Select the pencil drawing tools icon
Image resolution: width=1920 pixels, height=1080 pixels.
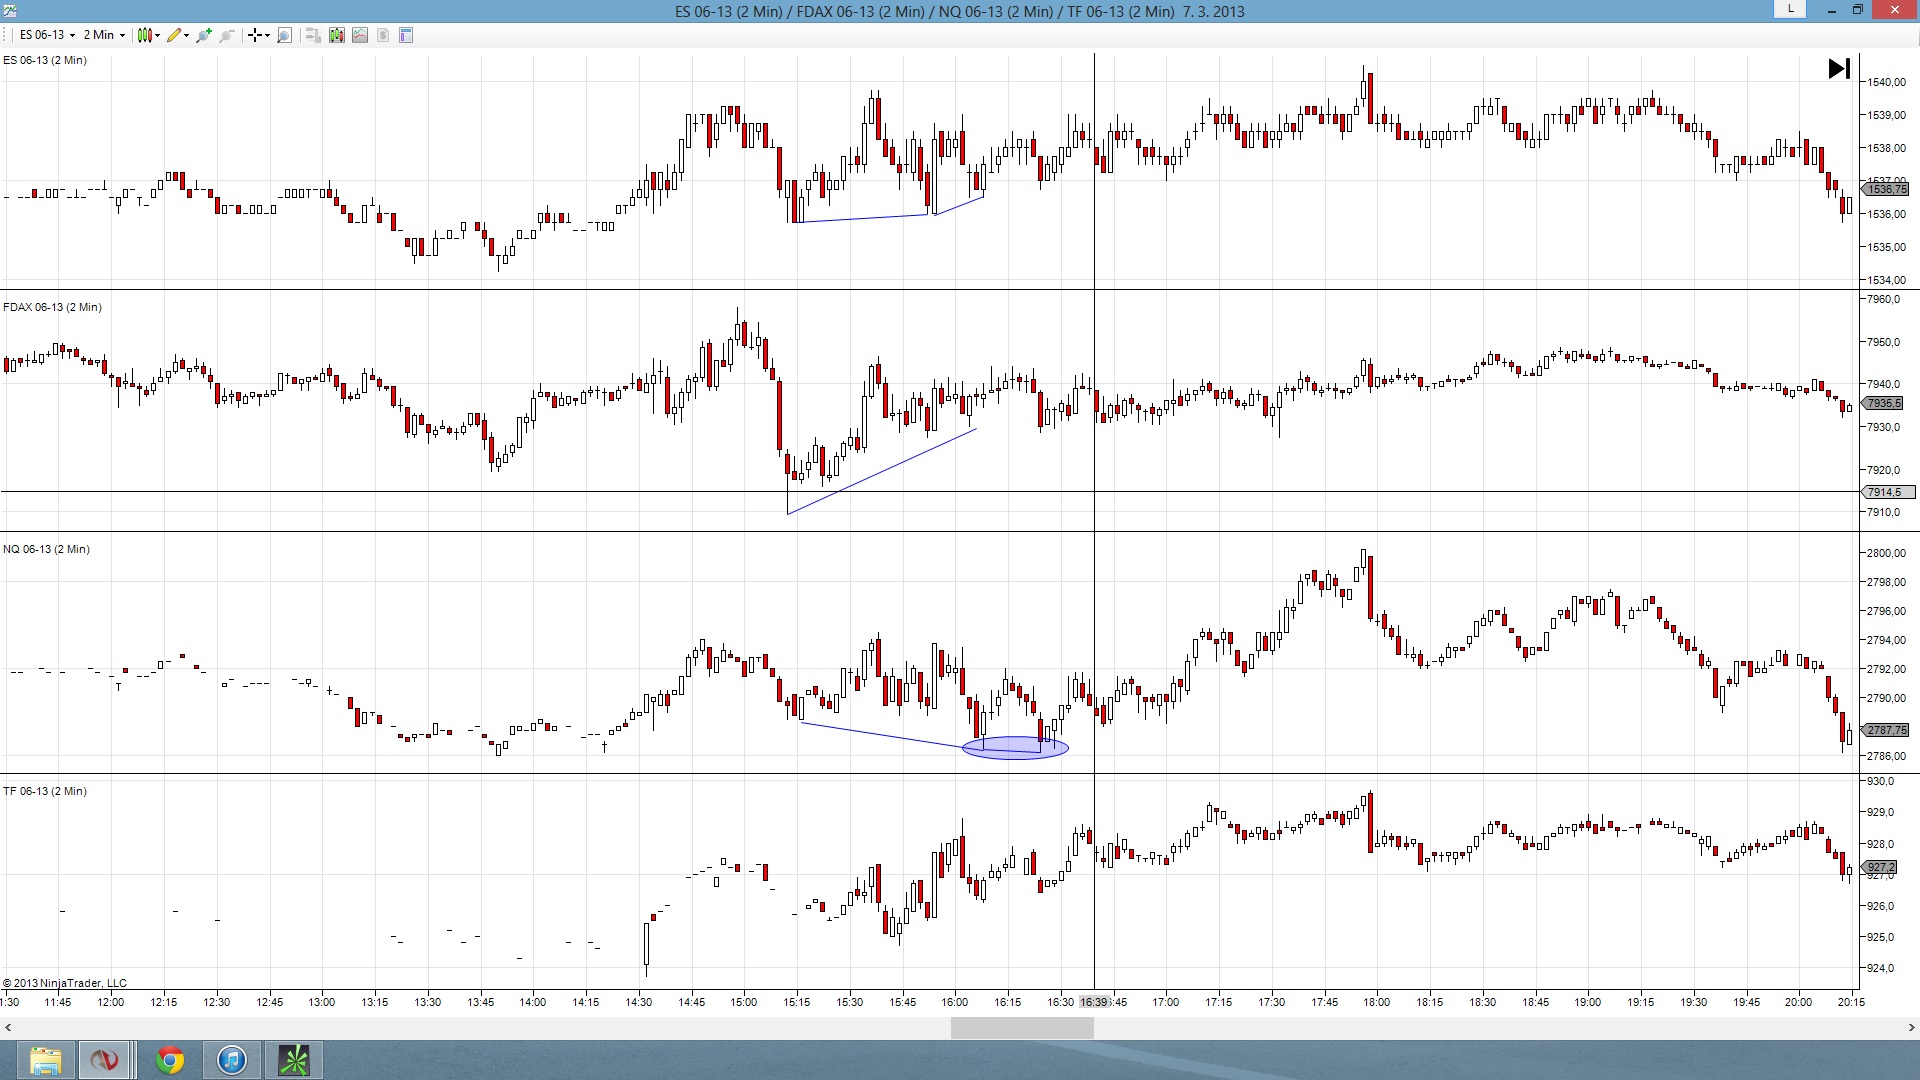click(x=176, y=35)
